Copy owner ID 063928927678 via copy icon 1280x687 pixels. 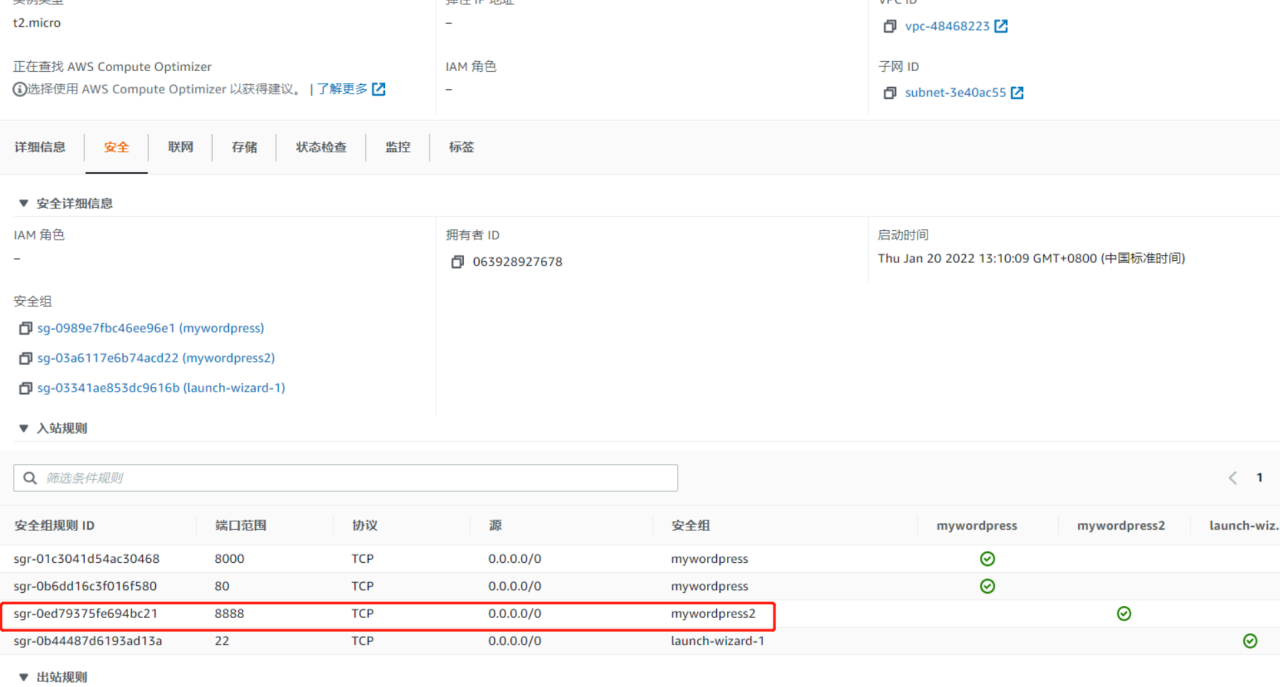pyautogui.click(x=458, y=262)
